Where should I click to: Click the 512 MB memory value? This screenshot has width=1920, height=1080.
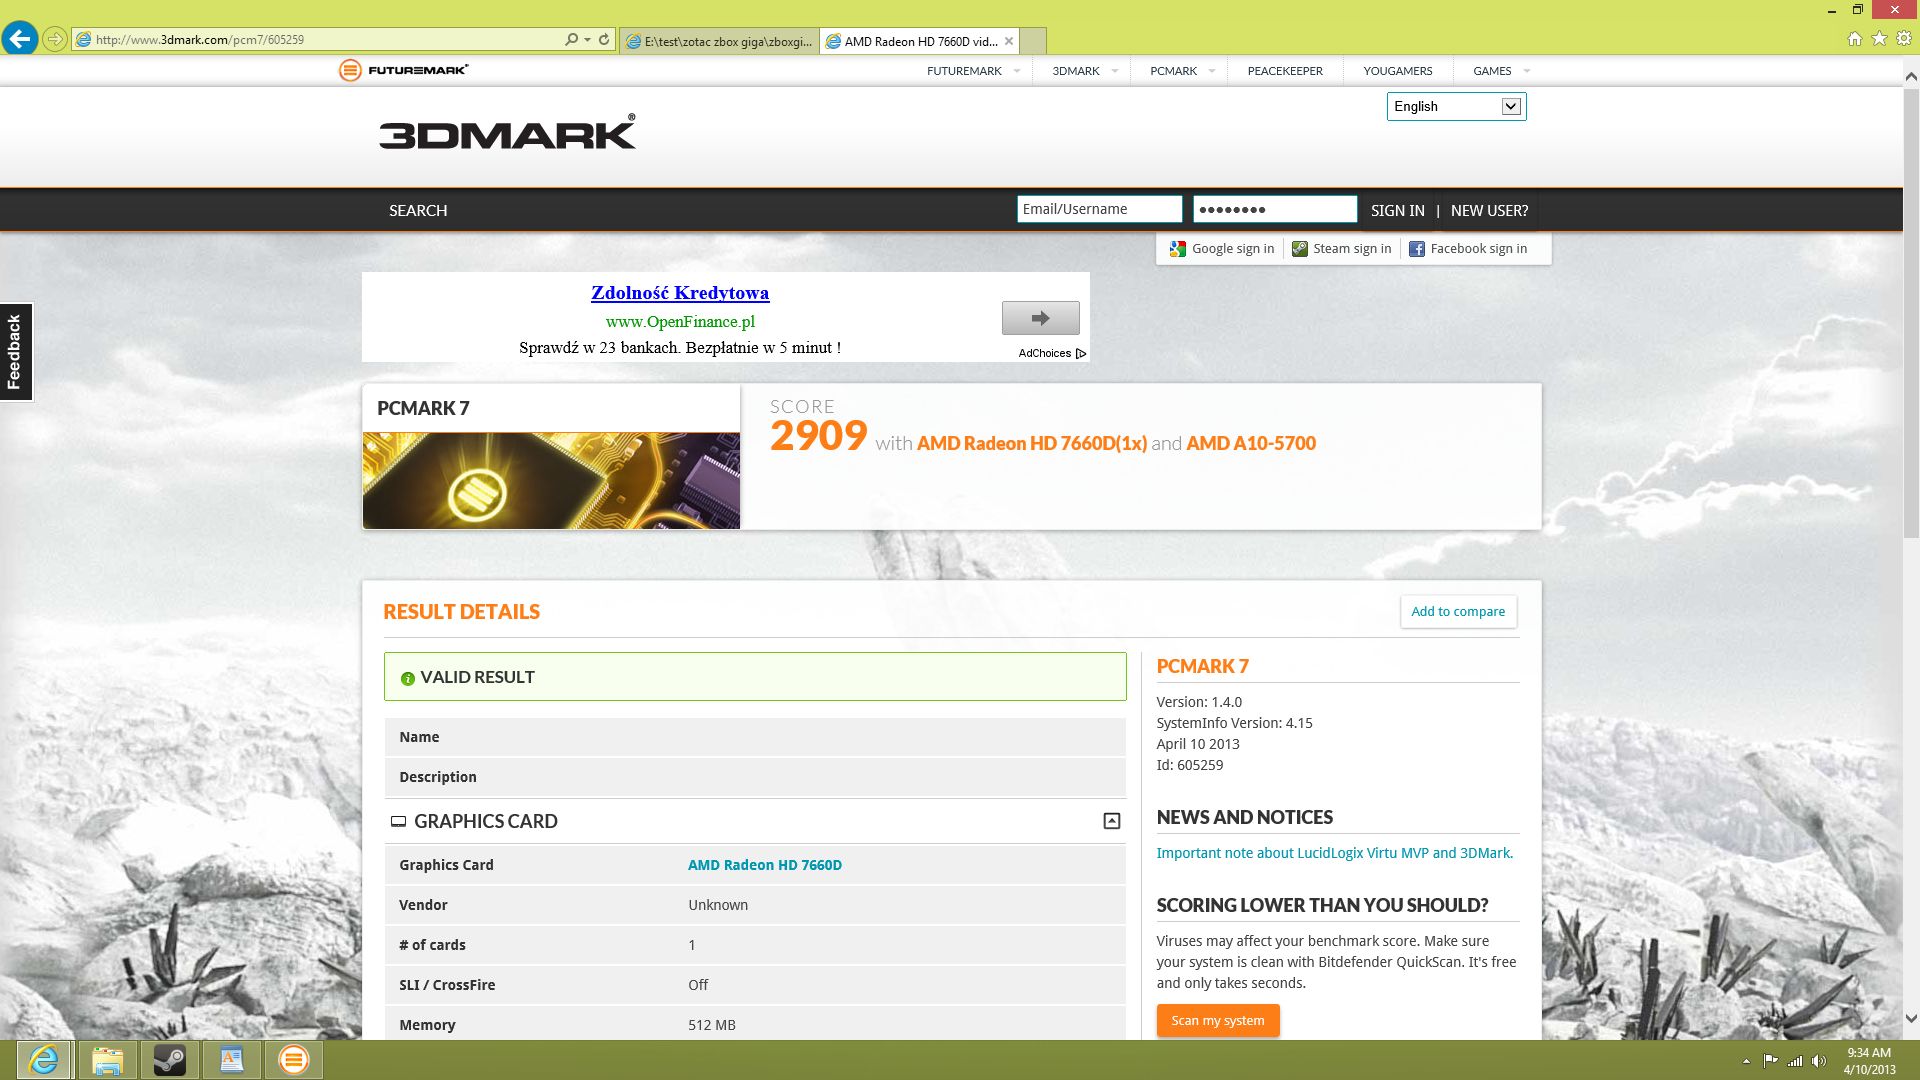coord(712,1025)
